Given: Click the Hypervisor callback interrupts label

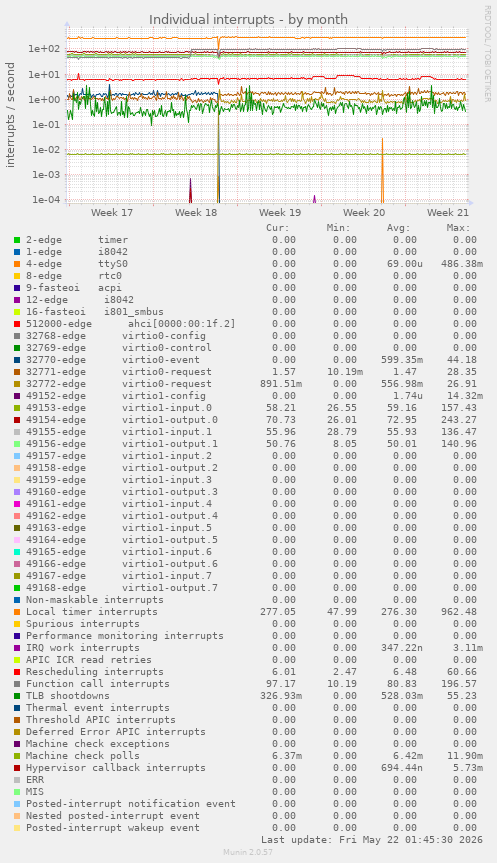Looking at the screenshot, I should coord(116,768).
